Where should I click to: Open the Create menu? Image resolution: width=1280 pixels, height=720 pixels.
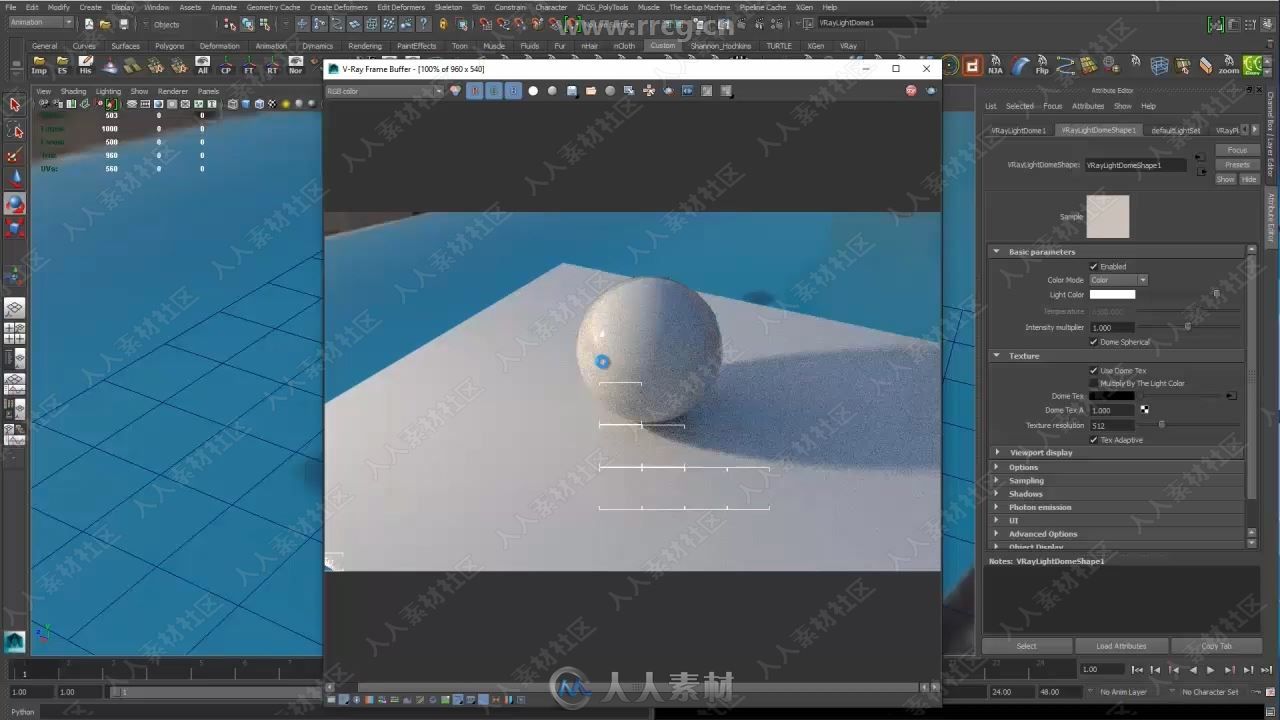click(91, 7)
